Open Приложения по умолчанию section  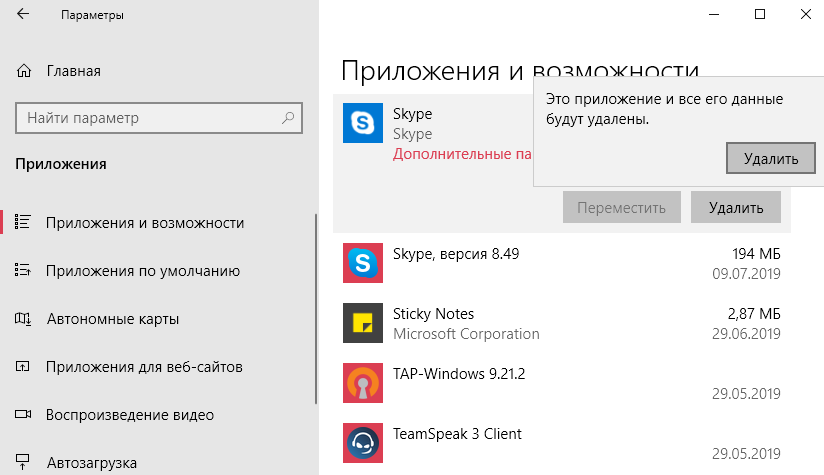click(142, 270)
